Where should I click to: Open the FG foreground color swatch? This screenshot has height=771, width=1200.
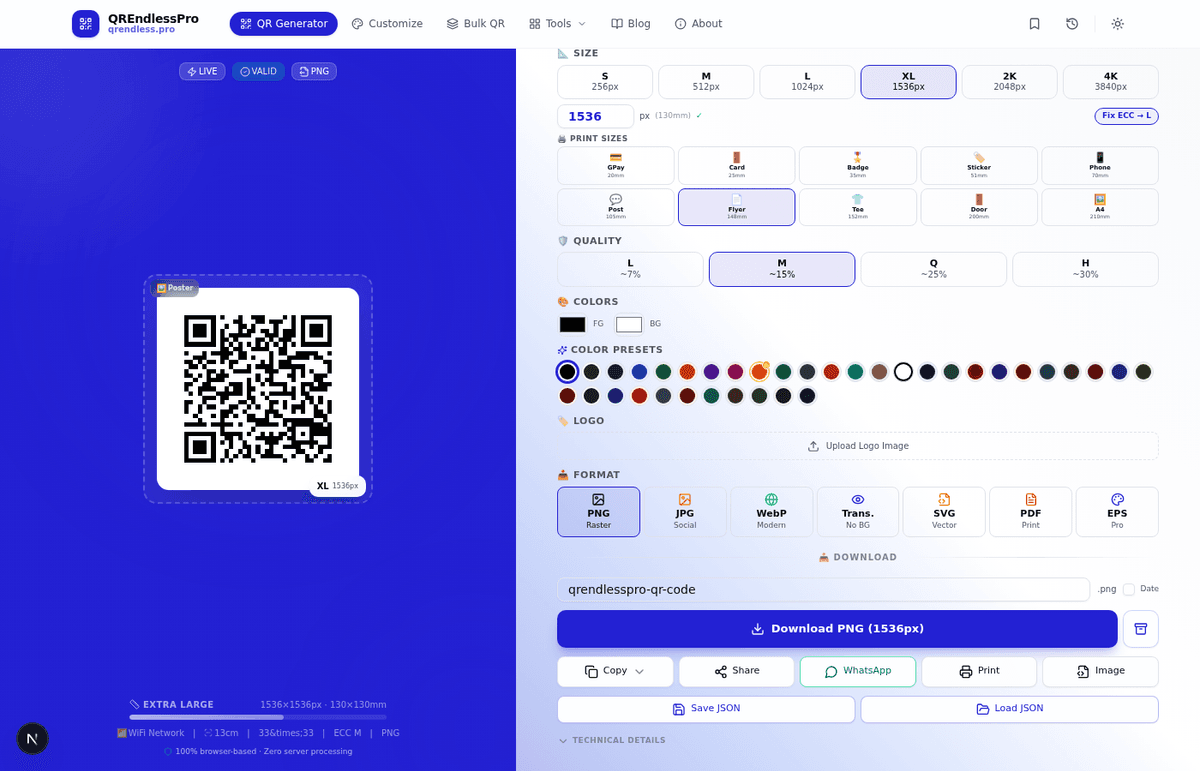point(572,324)
